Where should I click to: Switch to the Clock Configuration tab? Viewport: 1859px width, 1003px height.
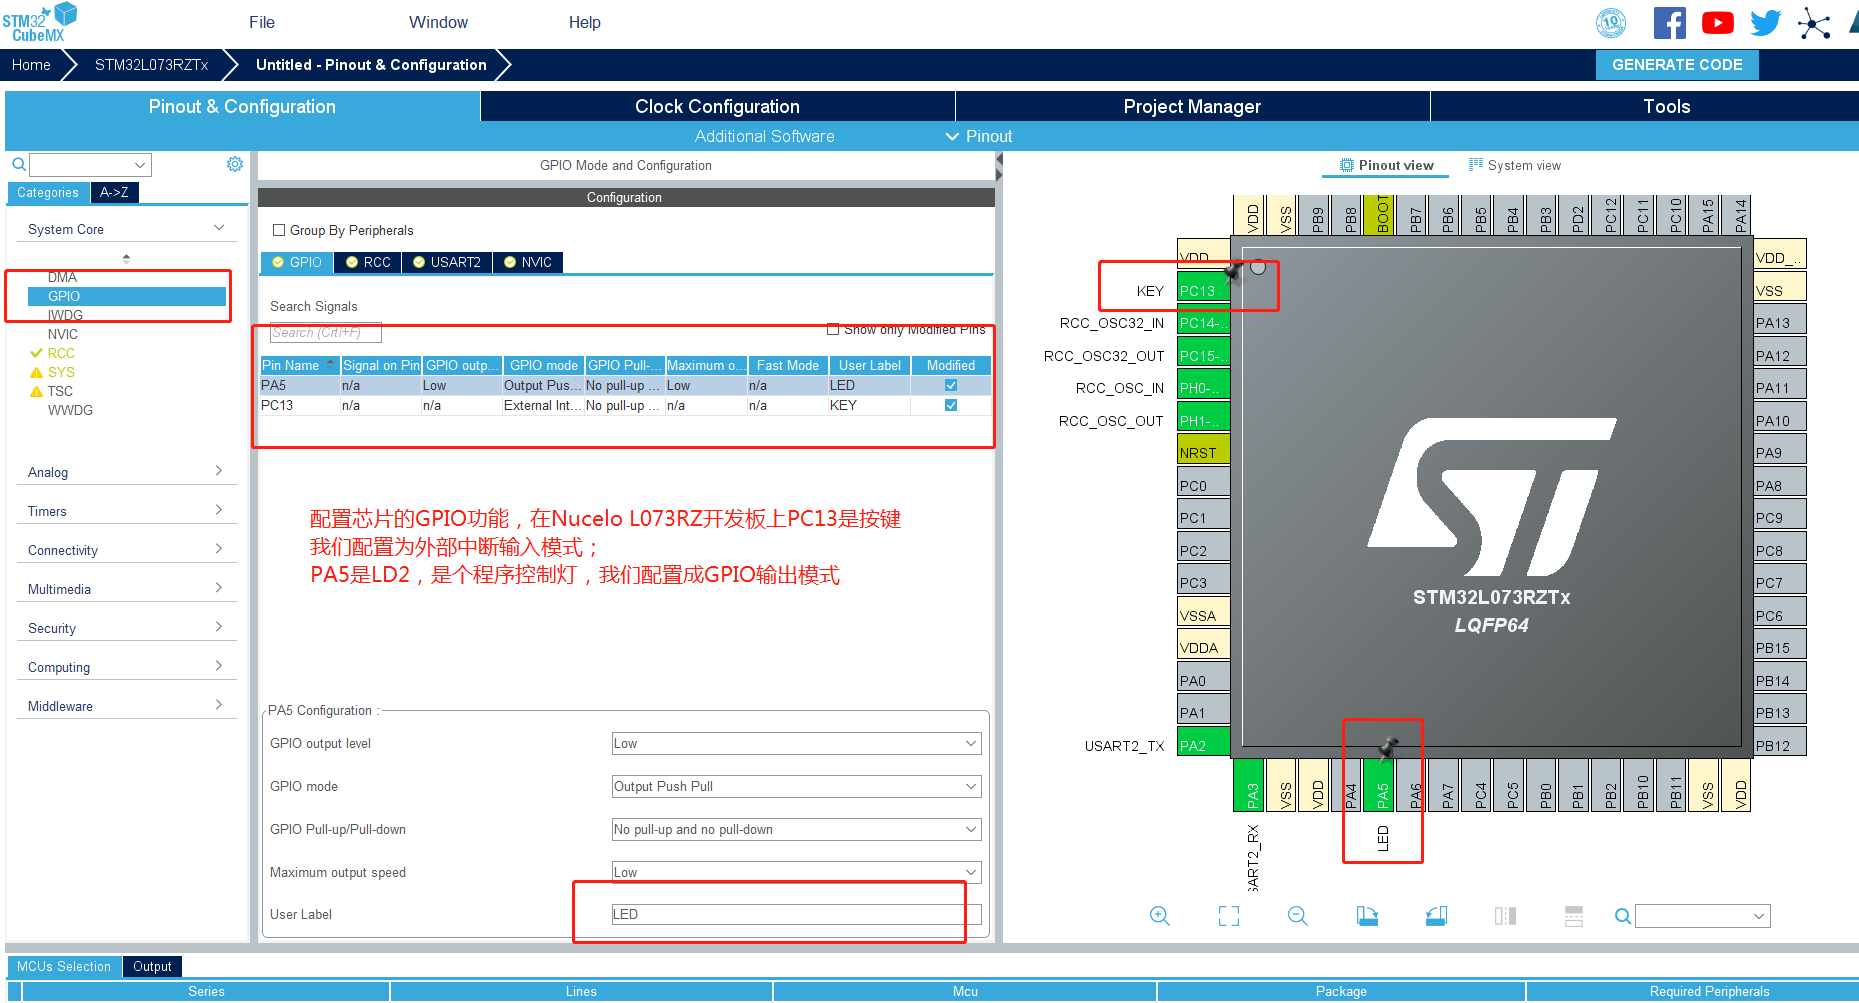pos(717,106)
